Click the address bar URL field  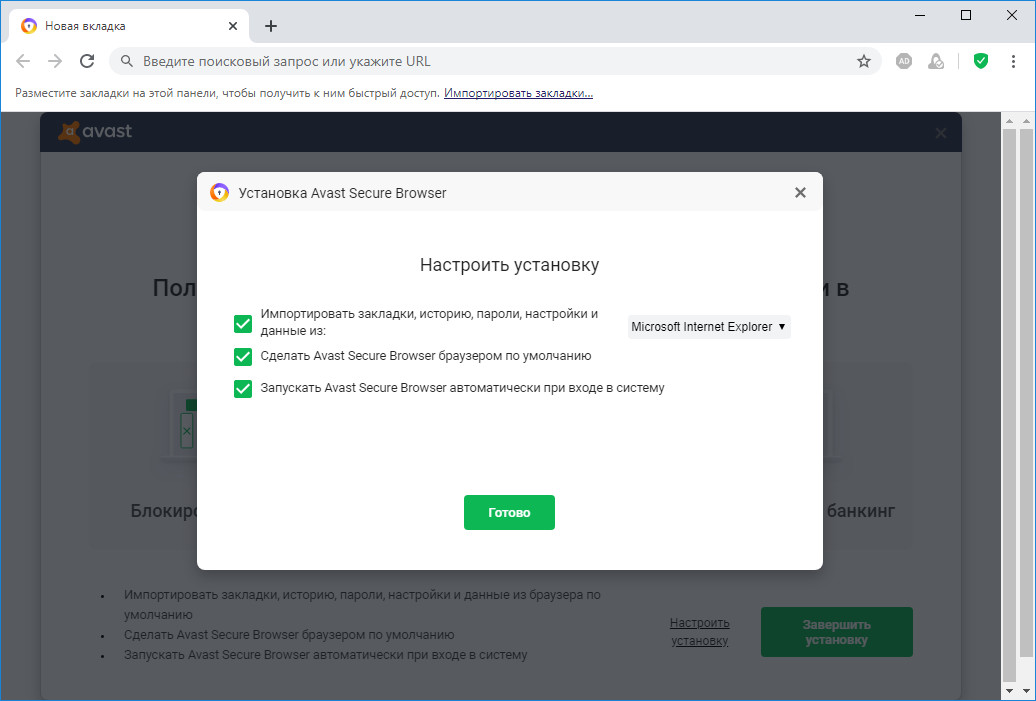tap(496, 61)
